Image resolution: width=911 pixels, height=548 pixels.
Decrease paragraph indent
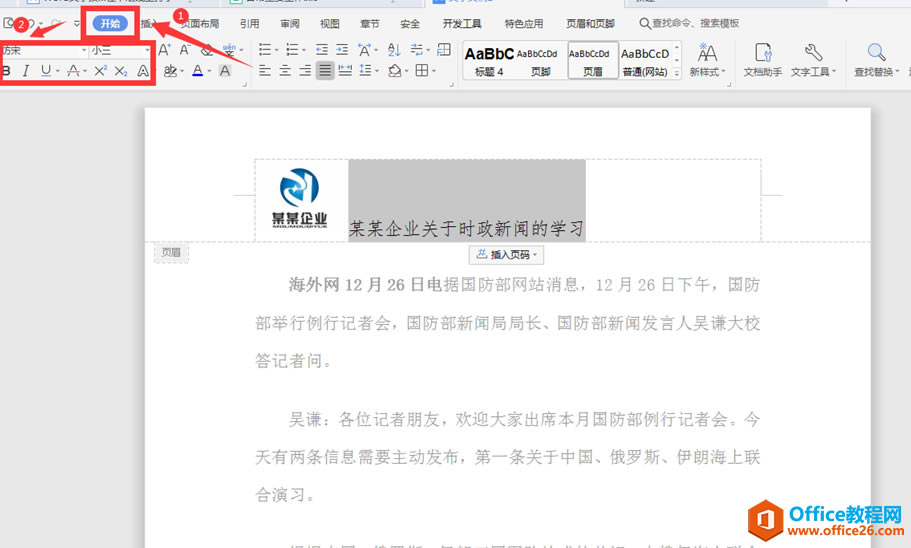click(322, 50)
